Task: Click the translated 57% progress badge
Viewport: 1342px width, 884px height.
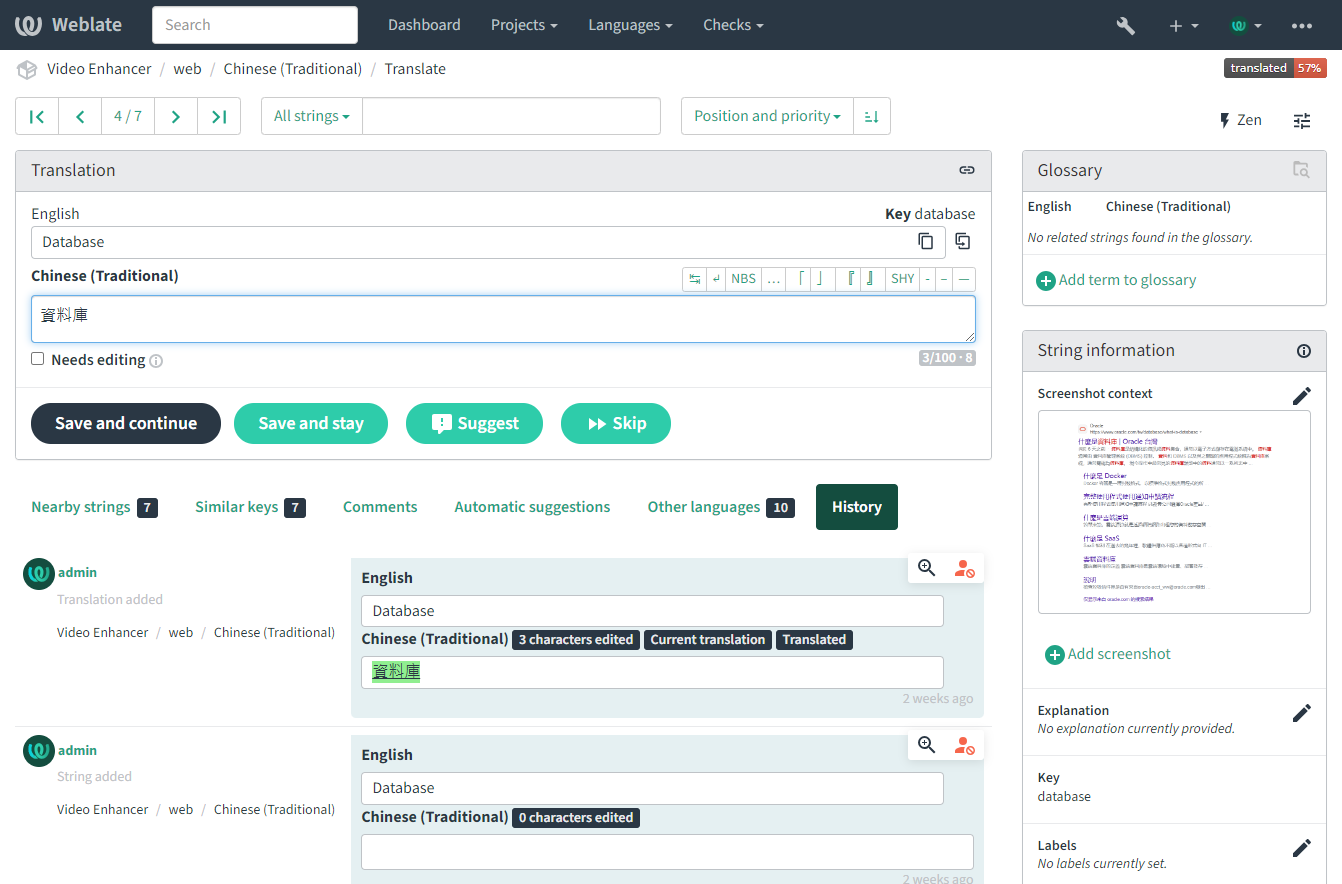Action: click(1274, 68)
